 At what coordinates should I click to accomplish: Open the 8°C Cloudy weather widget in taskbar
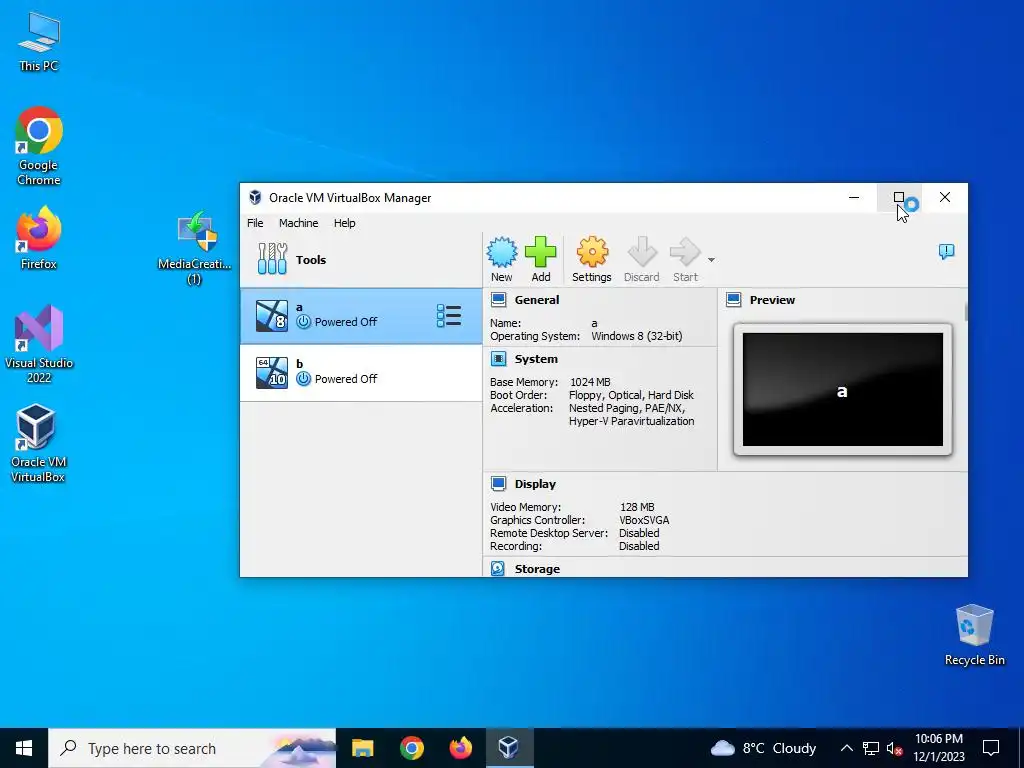tap(763, 748)
